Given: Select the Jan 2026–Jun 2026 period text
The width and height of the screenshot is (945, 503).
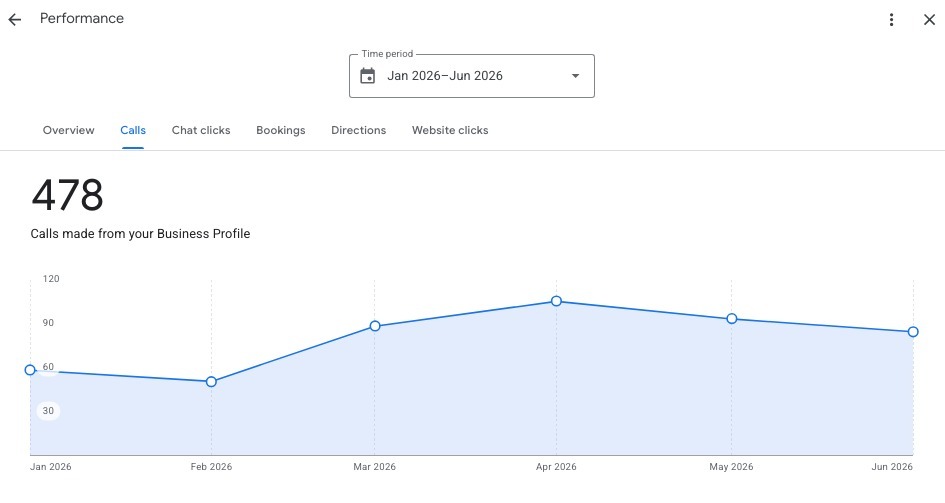Looking at the screenshot, I should (445, 76).
